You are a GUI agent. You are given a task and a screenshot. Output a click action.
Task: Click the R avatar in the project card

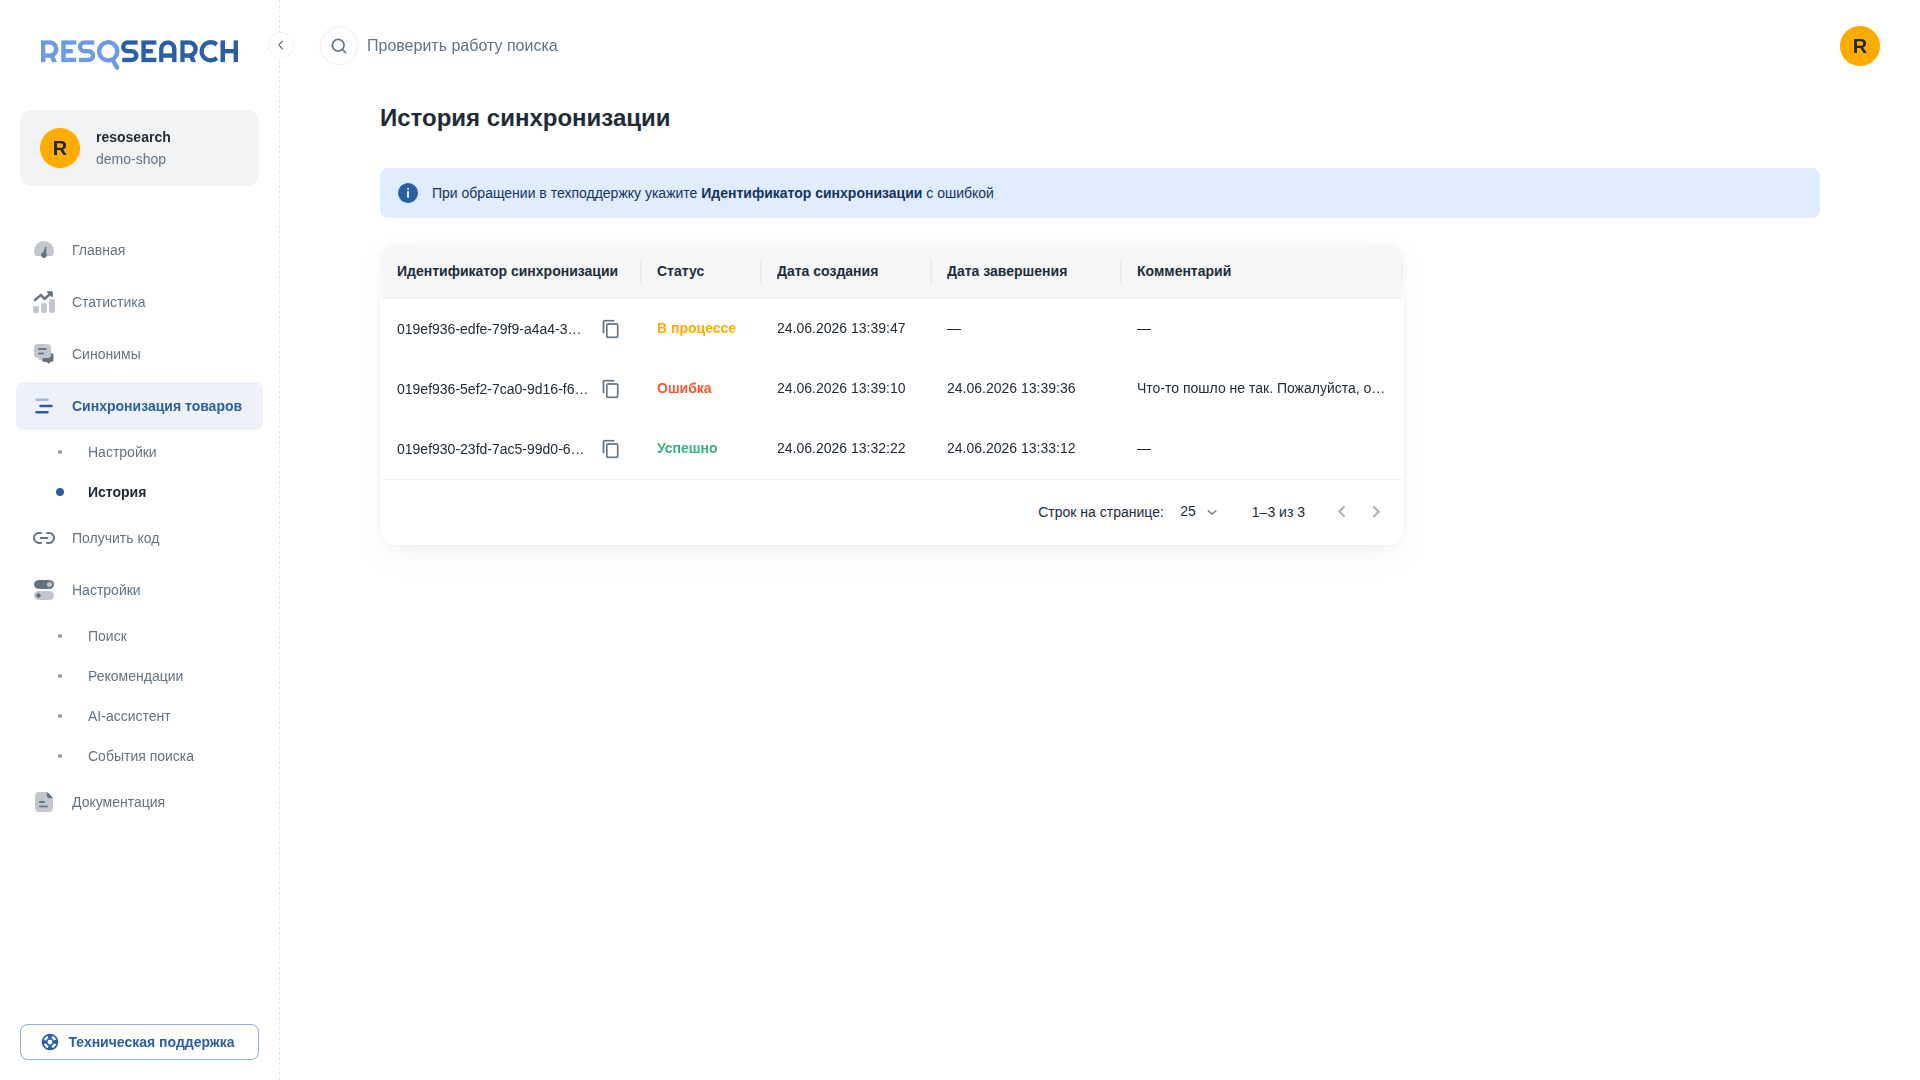[60, 148]
